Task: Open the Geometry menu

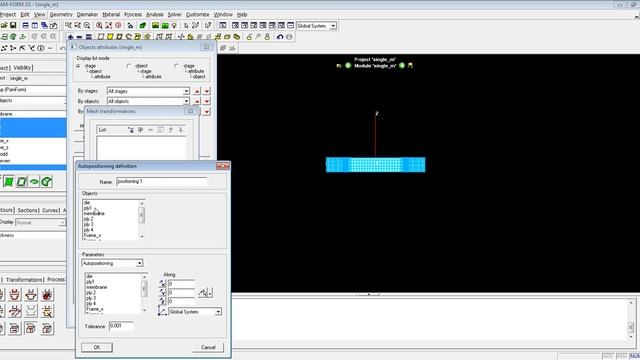Action: [61, 15]
